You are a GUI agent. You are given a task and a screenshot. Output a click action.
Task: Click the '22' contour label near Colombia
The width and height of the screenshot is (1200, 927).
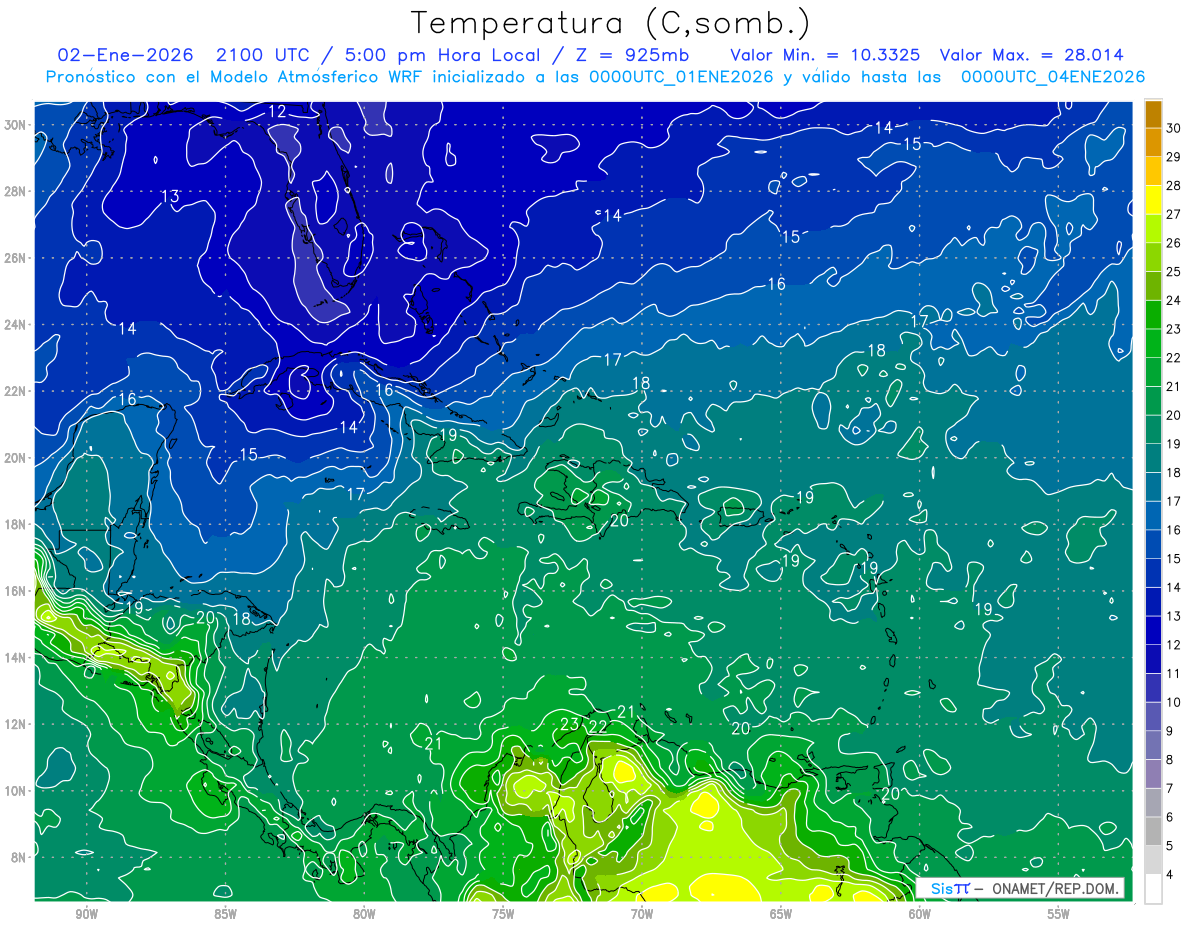(x=597, y=727)
